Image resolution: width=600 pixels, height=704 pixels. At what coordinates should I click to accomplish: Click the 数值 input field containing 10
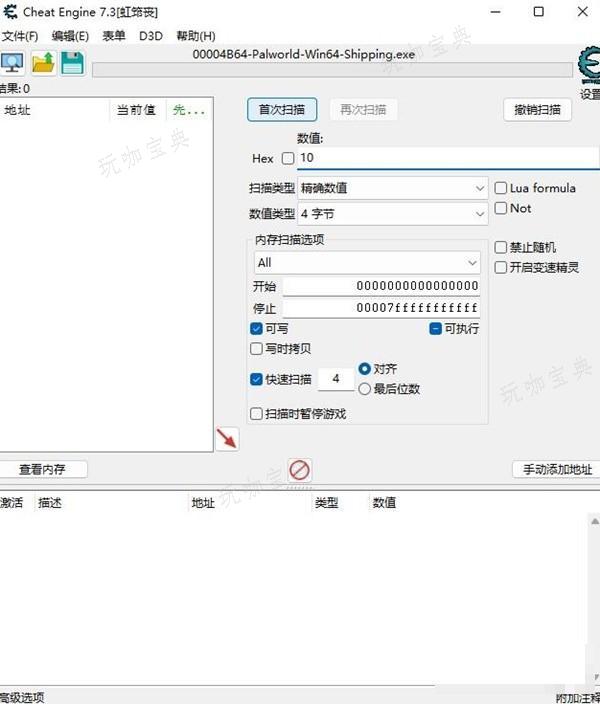tap(448, 158)
